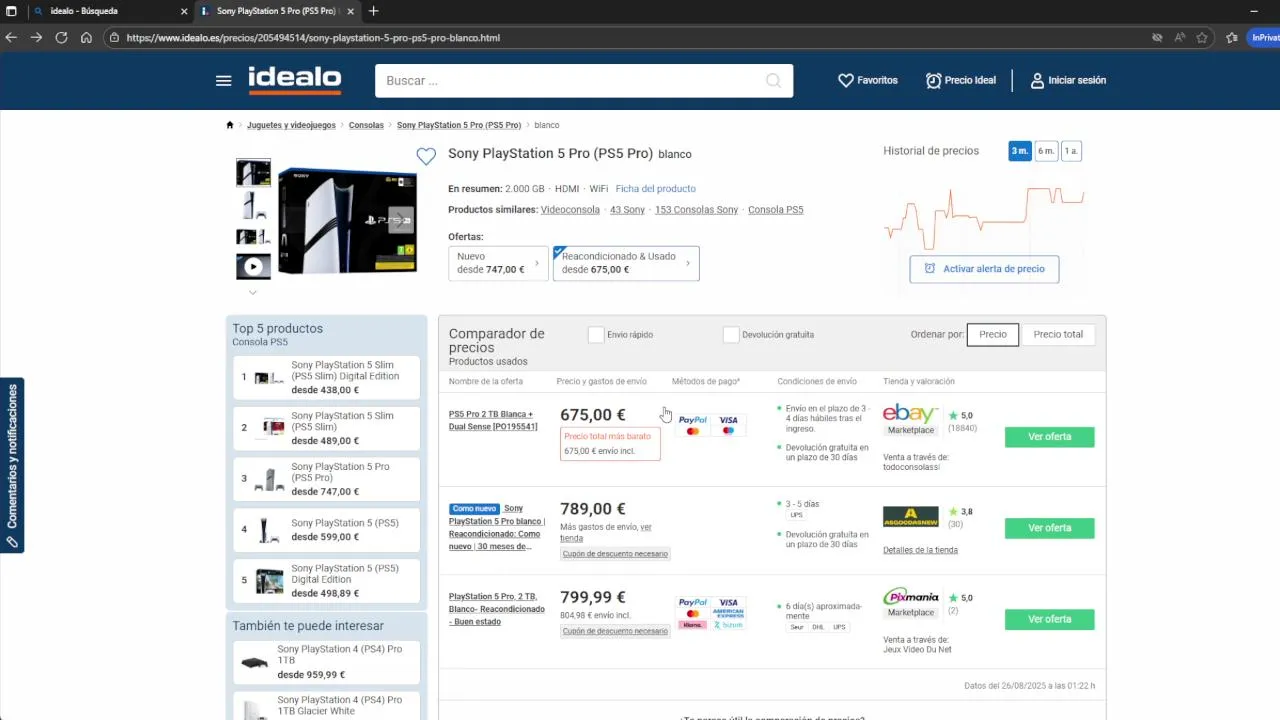Viewport: 1280px width, 720px height.
Task: Click Activar alerta de precio button
Action: 984,269
